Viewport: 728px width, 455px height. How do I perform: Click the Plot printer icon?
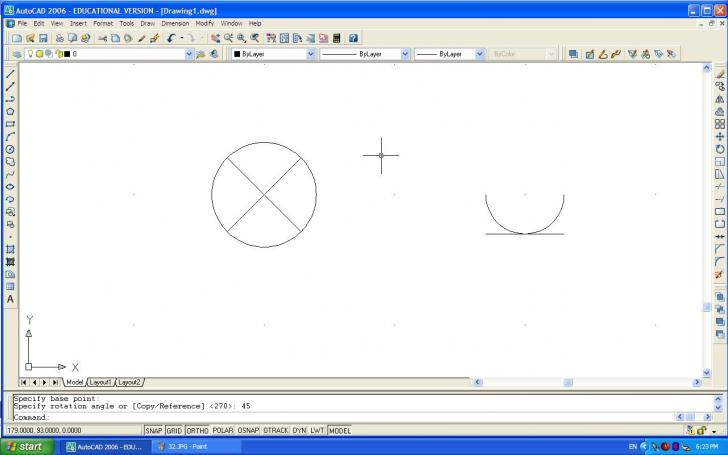tap(59, 38)
